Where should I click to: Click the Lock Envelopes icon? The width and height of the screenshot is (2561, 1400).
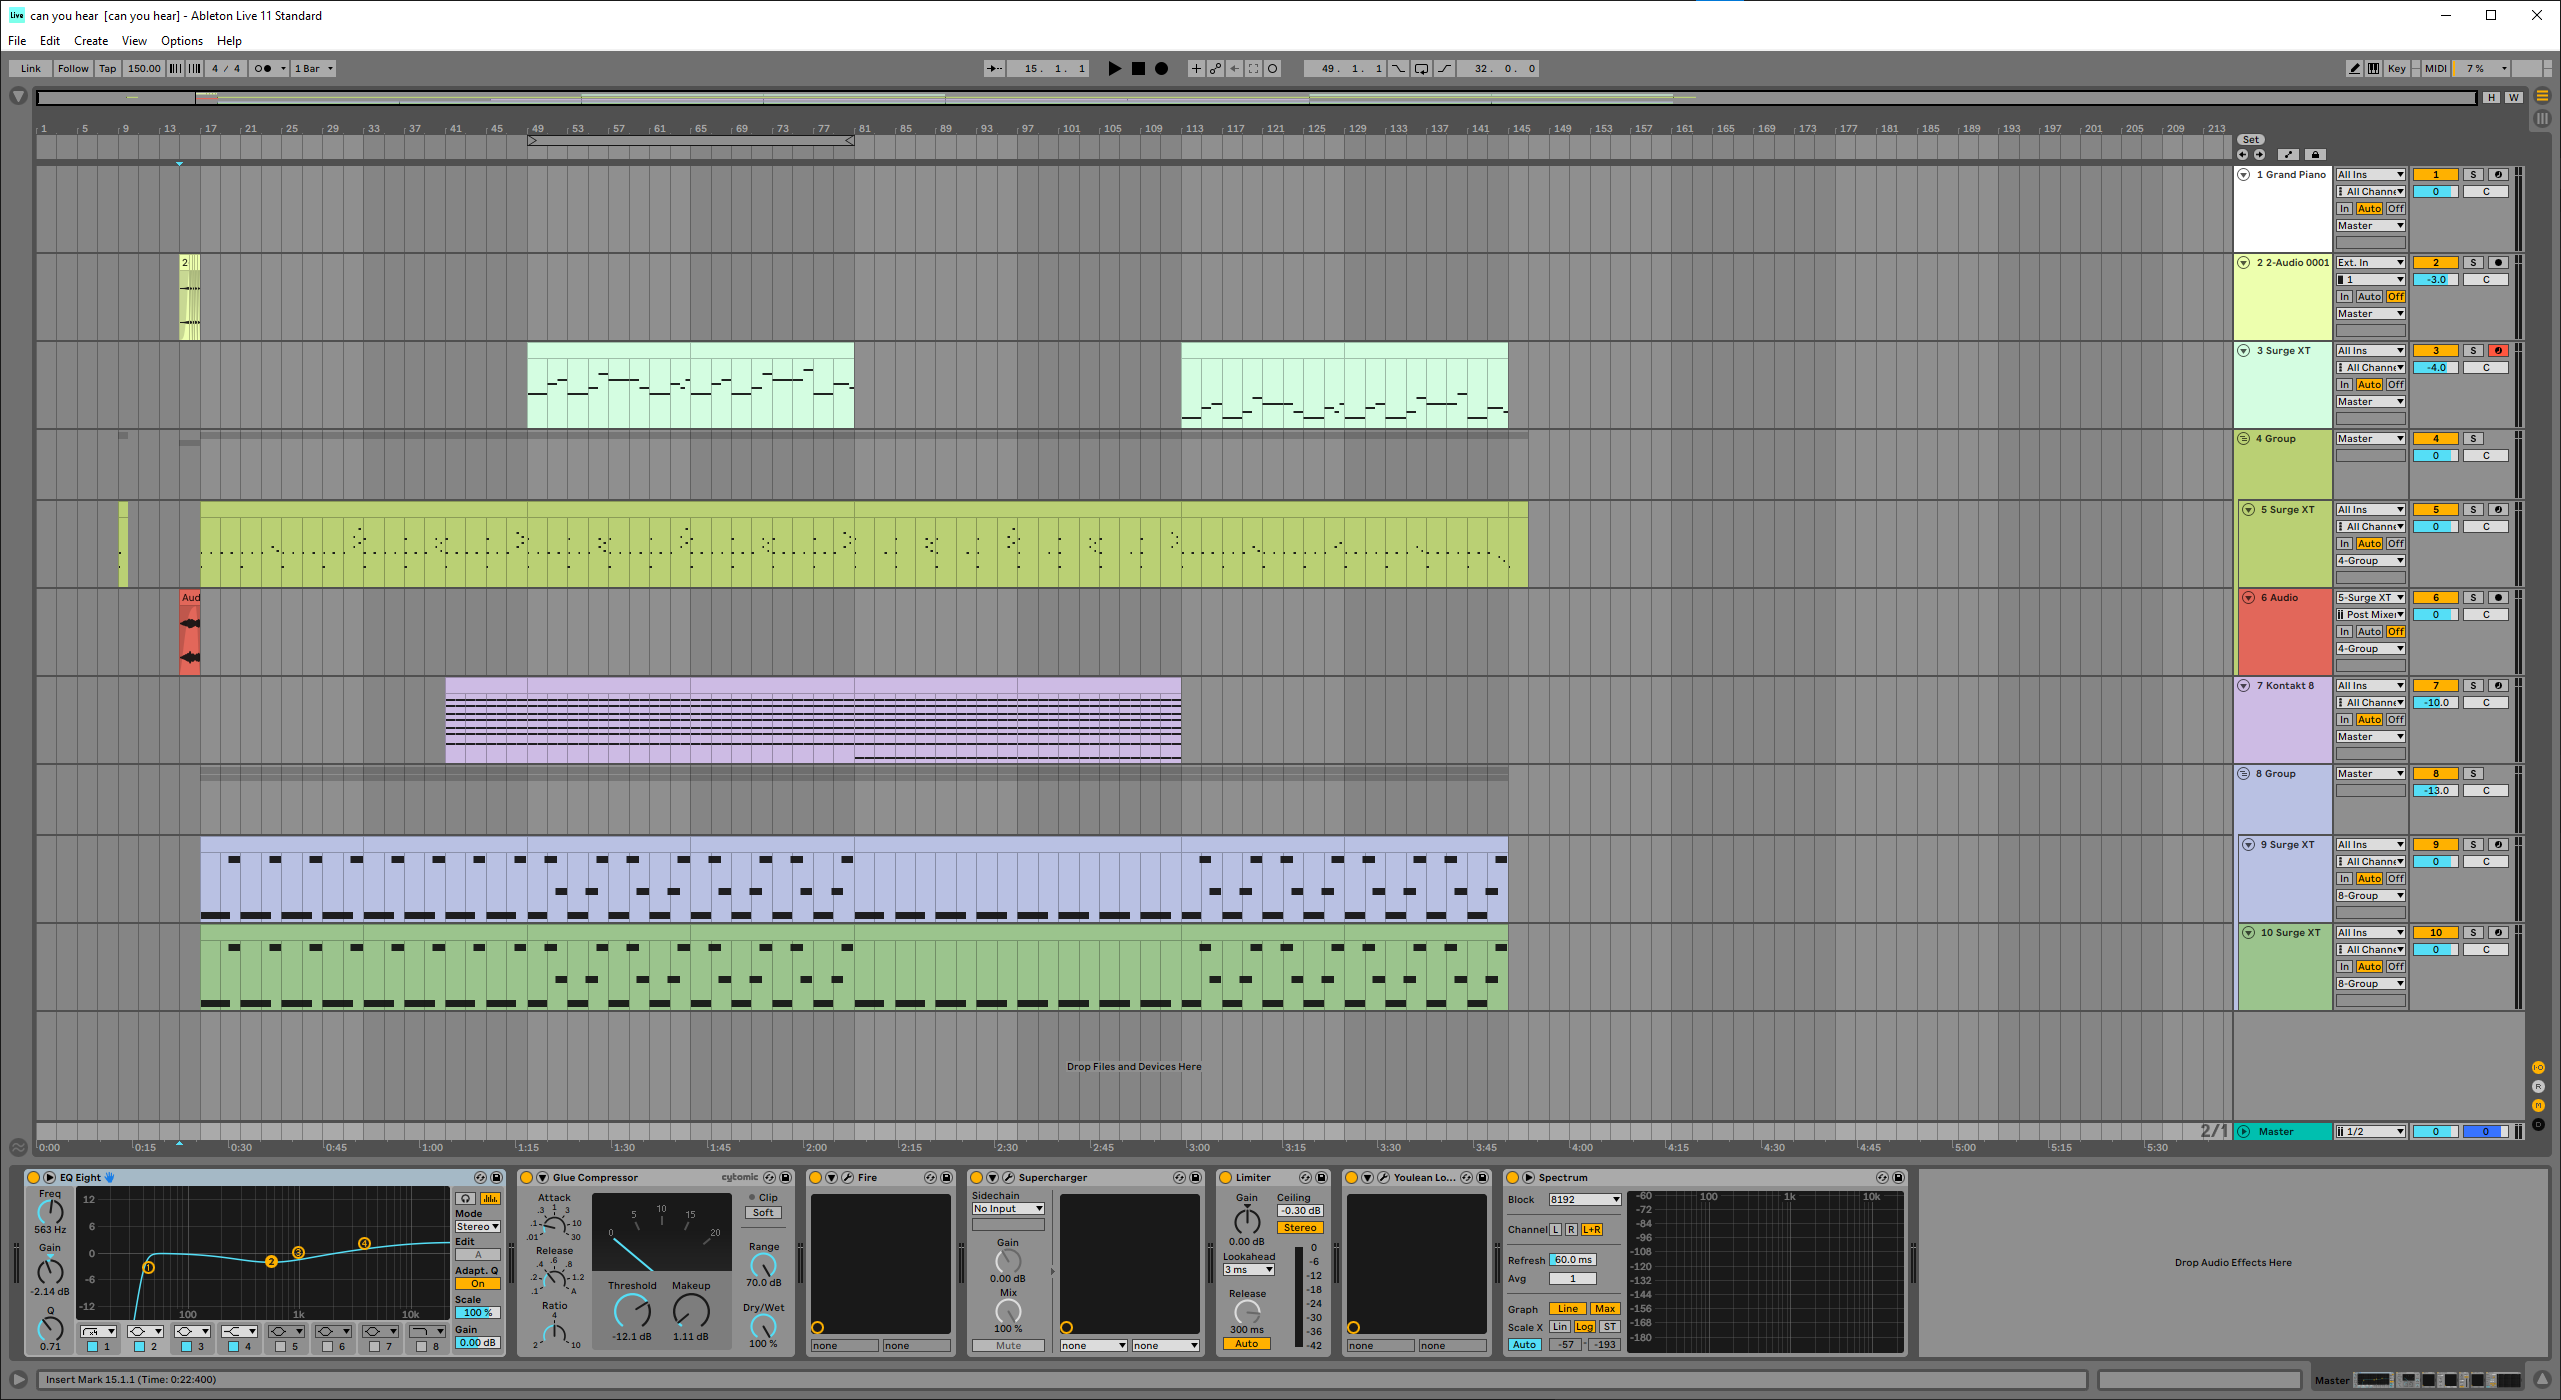(2315, 155)
